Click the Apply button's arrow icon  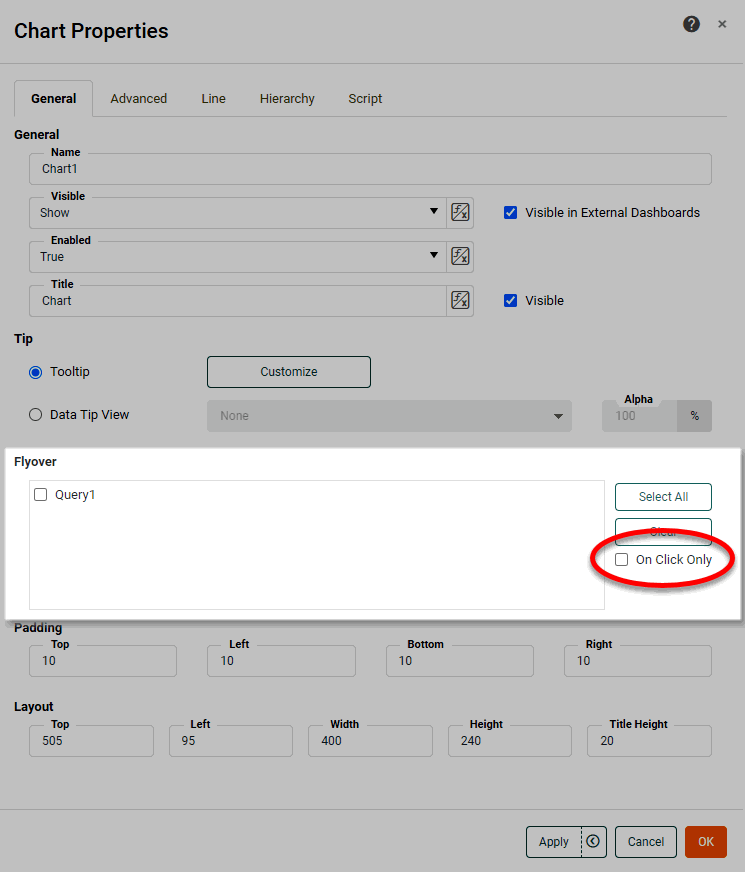593,842
